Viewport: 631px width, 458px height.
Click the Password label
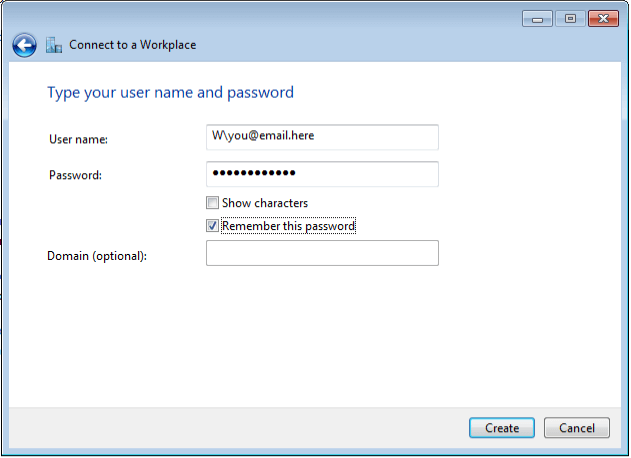click(75, 175)
